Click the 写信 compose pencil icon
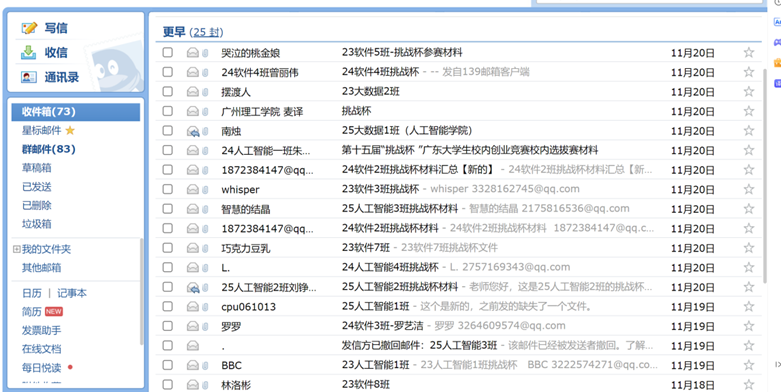Screen dimensions: 781x392 (x=29, y=28)
